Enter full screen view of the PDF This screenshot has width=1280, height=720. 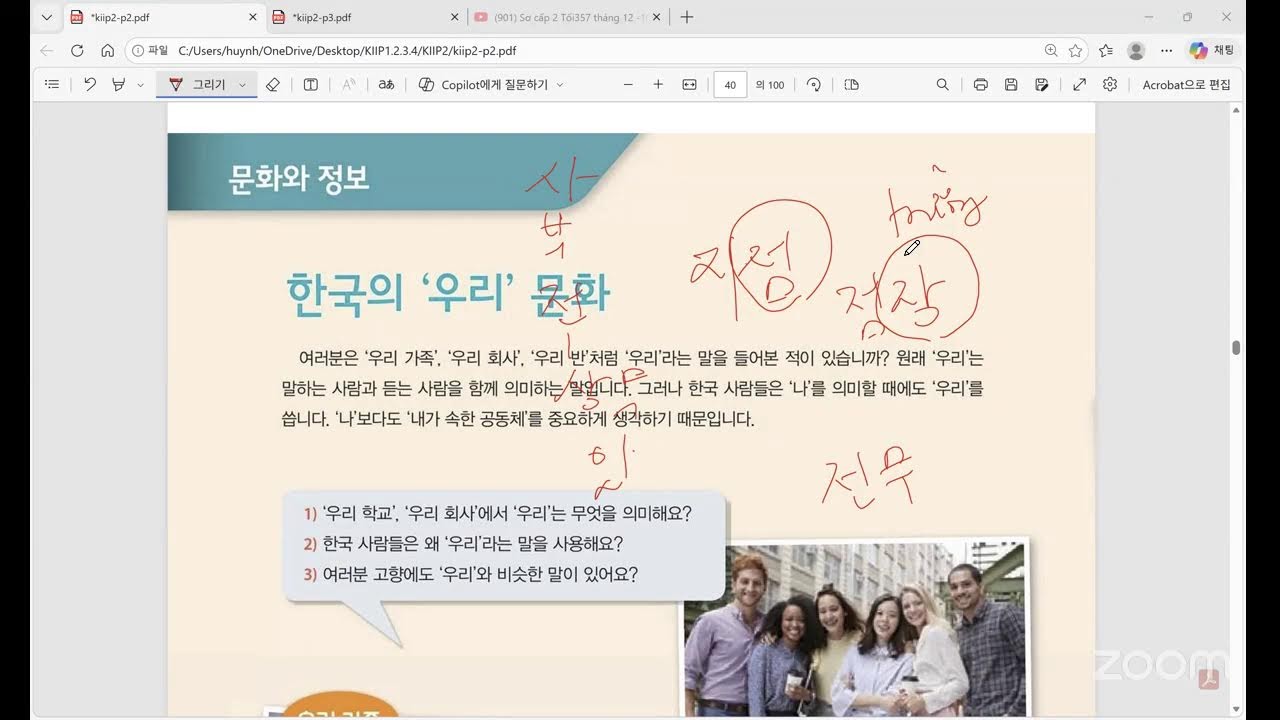click(x=1080, y=85)
